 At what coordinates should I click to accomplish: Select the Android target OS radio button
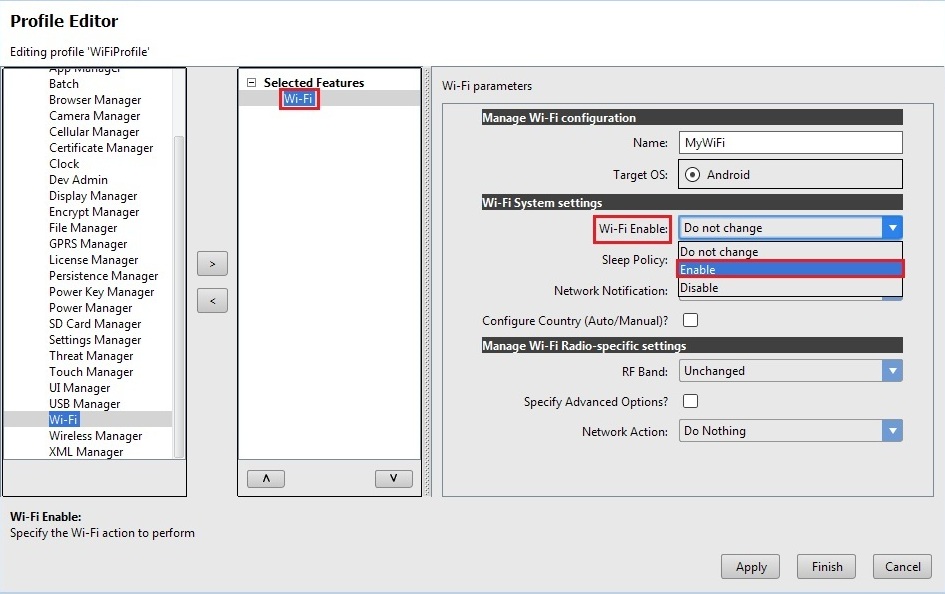pyautogui.click(x=692, y=174)
